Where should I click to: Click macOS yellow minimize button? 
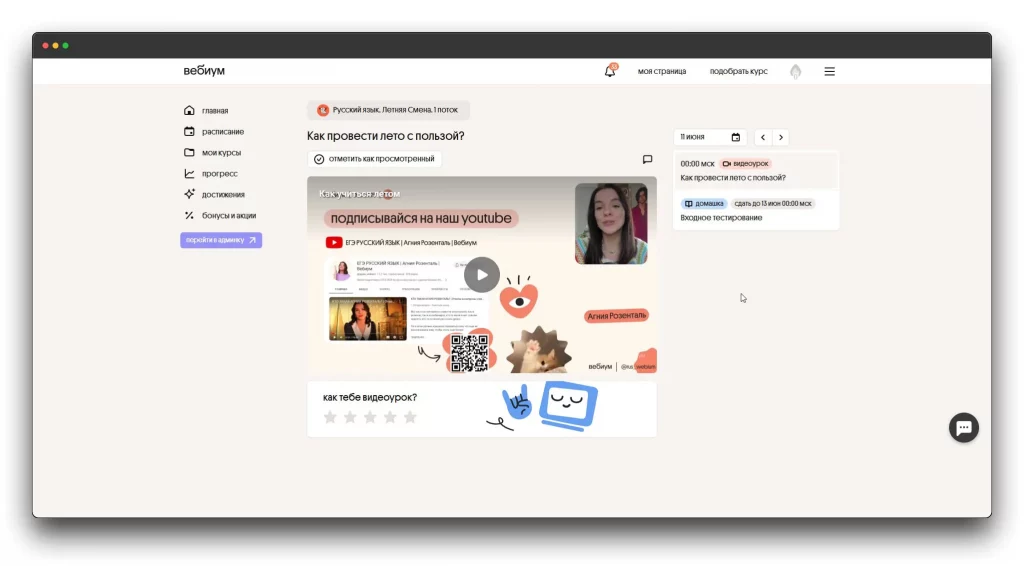[x=56, y=46]
